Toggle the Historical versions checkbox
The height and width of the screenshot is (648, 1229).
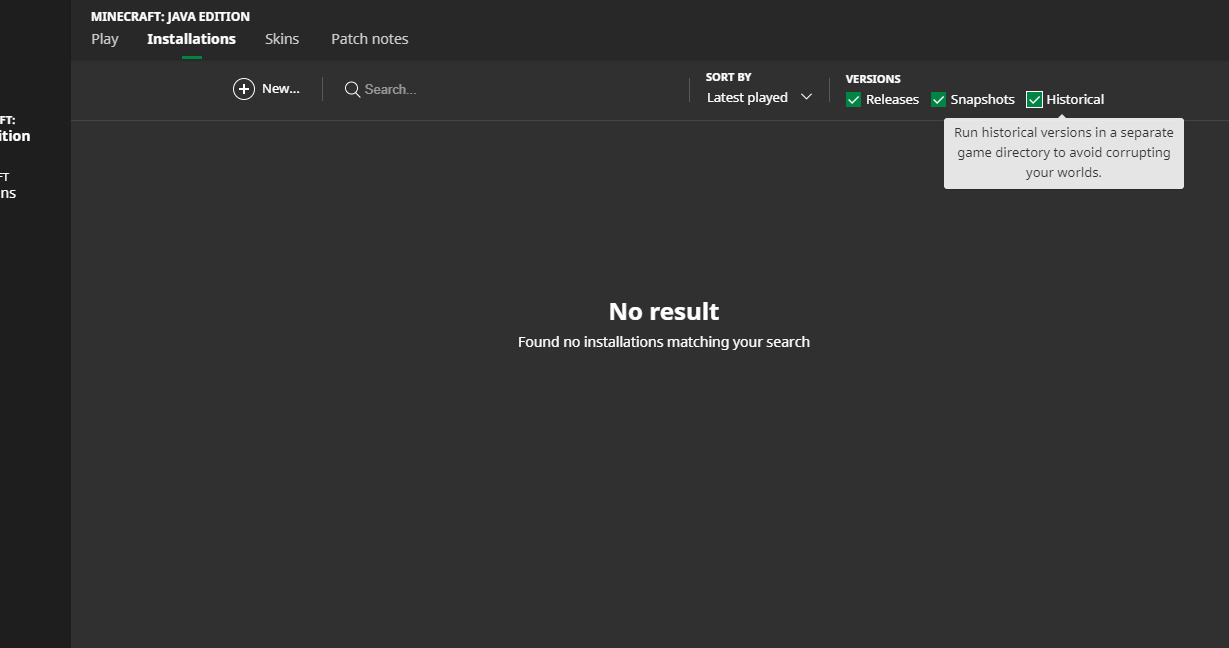pyautogui.click(x=1034, y=99)
